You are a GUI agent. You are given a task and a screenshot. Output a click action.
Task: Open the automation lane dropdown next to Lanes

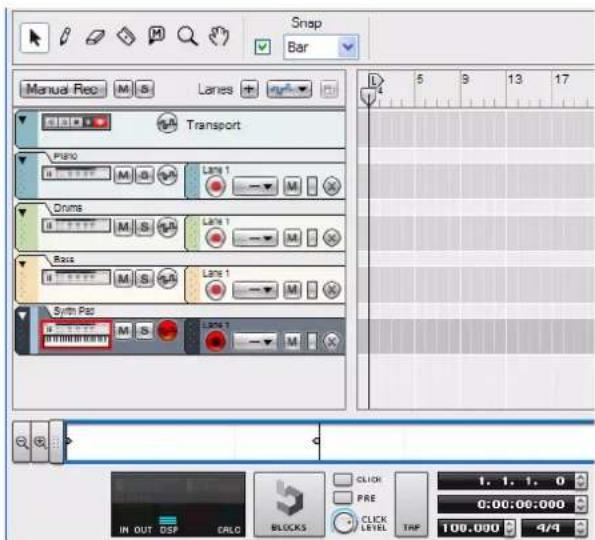pyautogui.click(x=289, y=90)
